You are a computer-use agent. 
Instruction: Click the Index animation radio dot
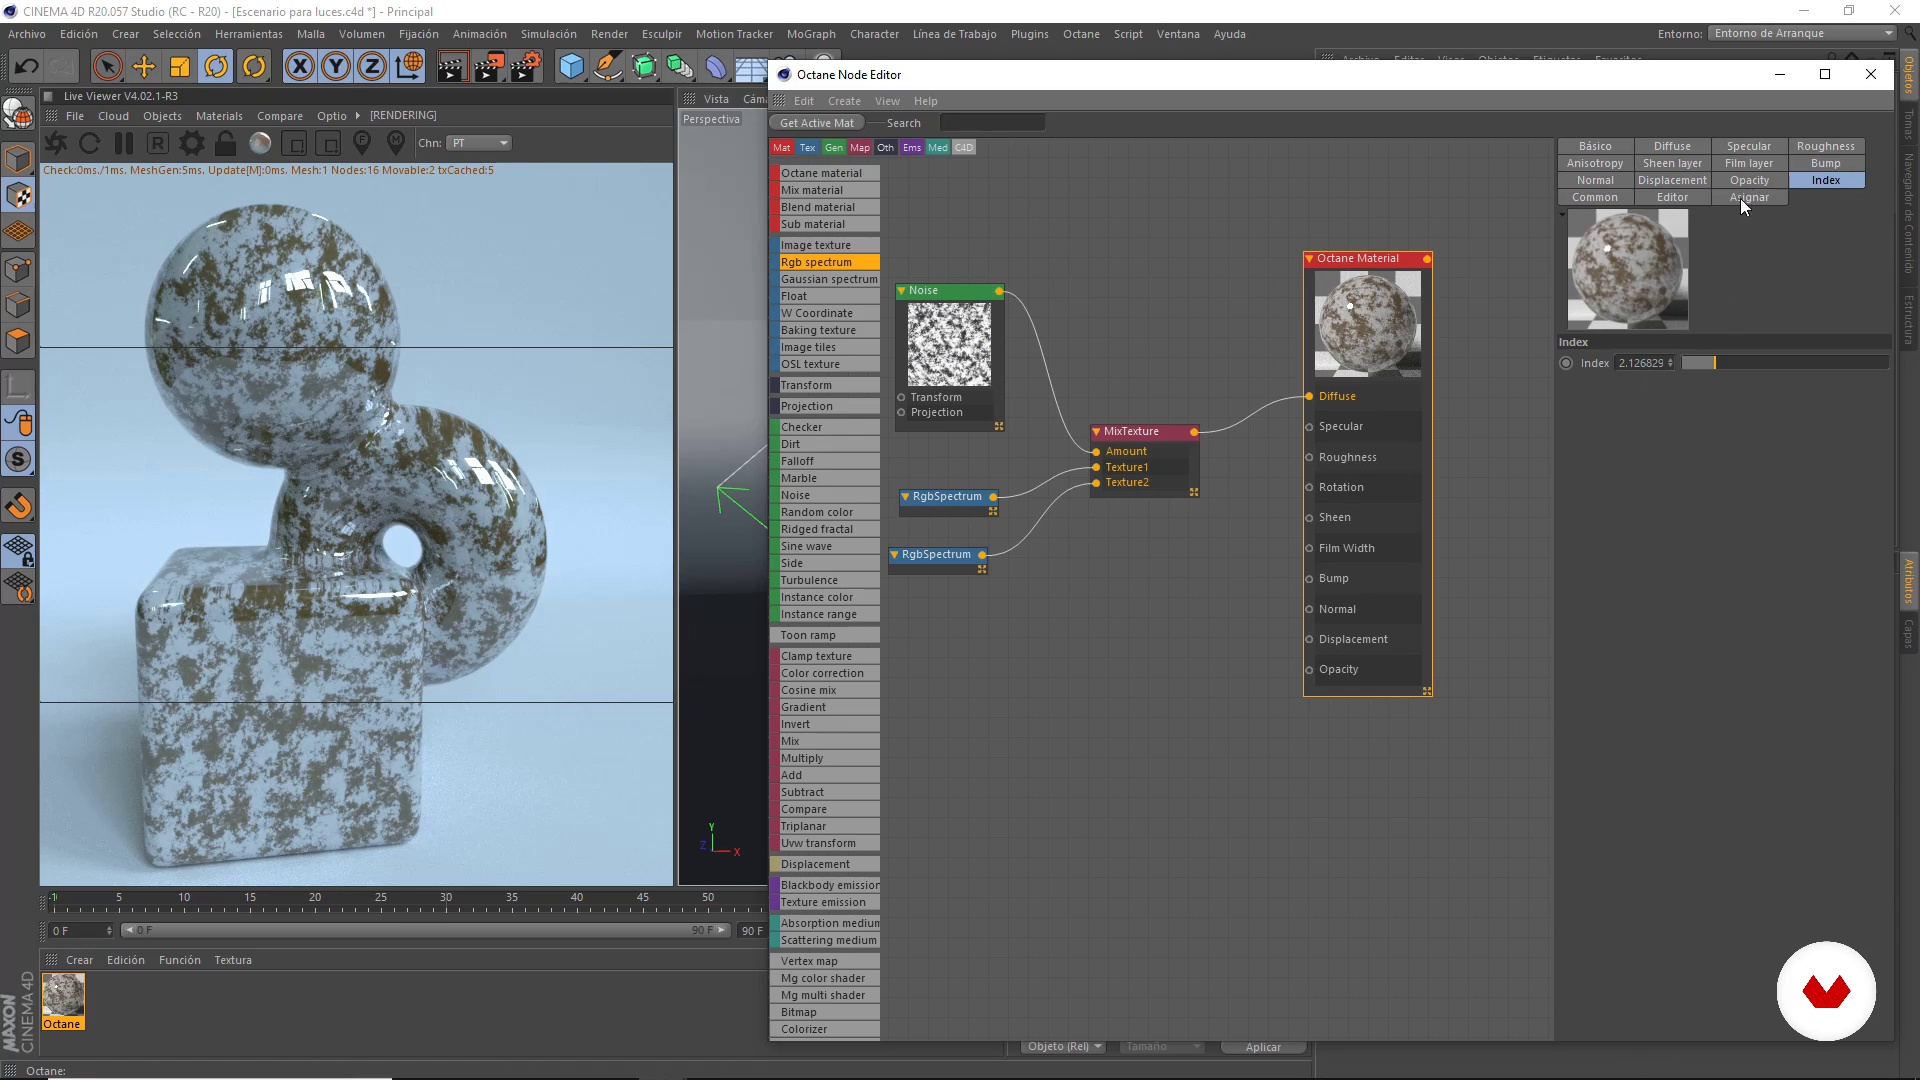click(x=1566, y=363)
